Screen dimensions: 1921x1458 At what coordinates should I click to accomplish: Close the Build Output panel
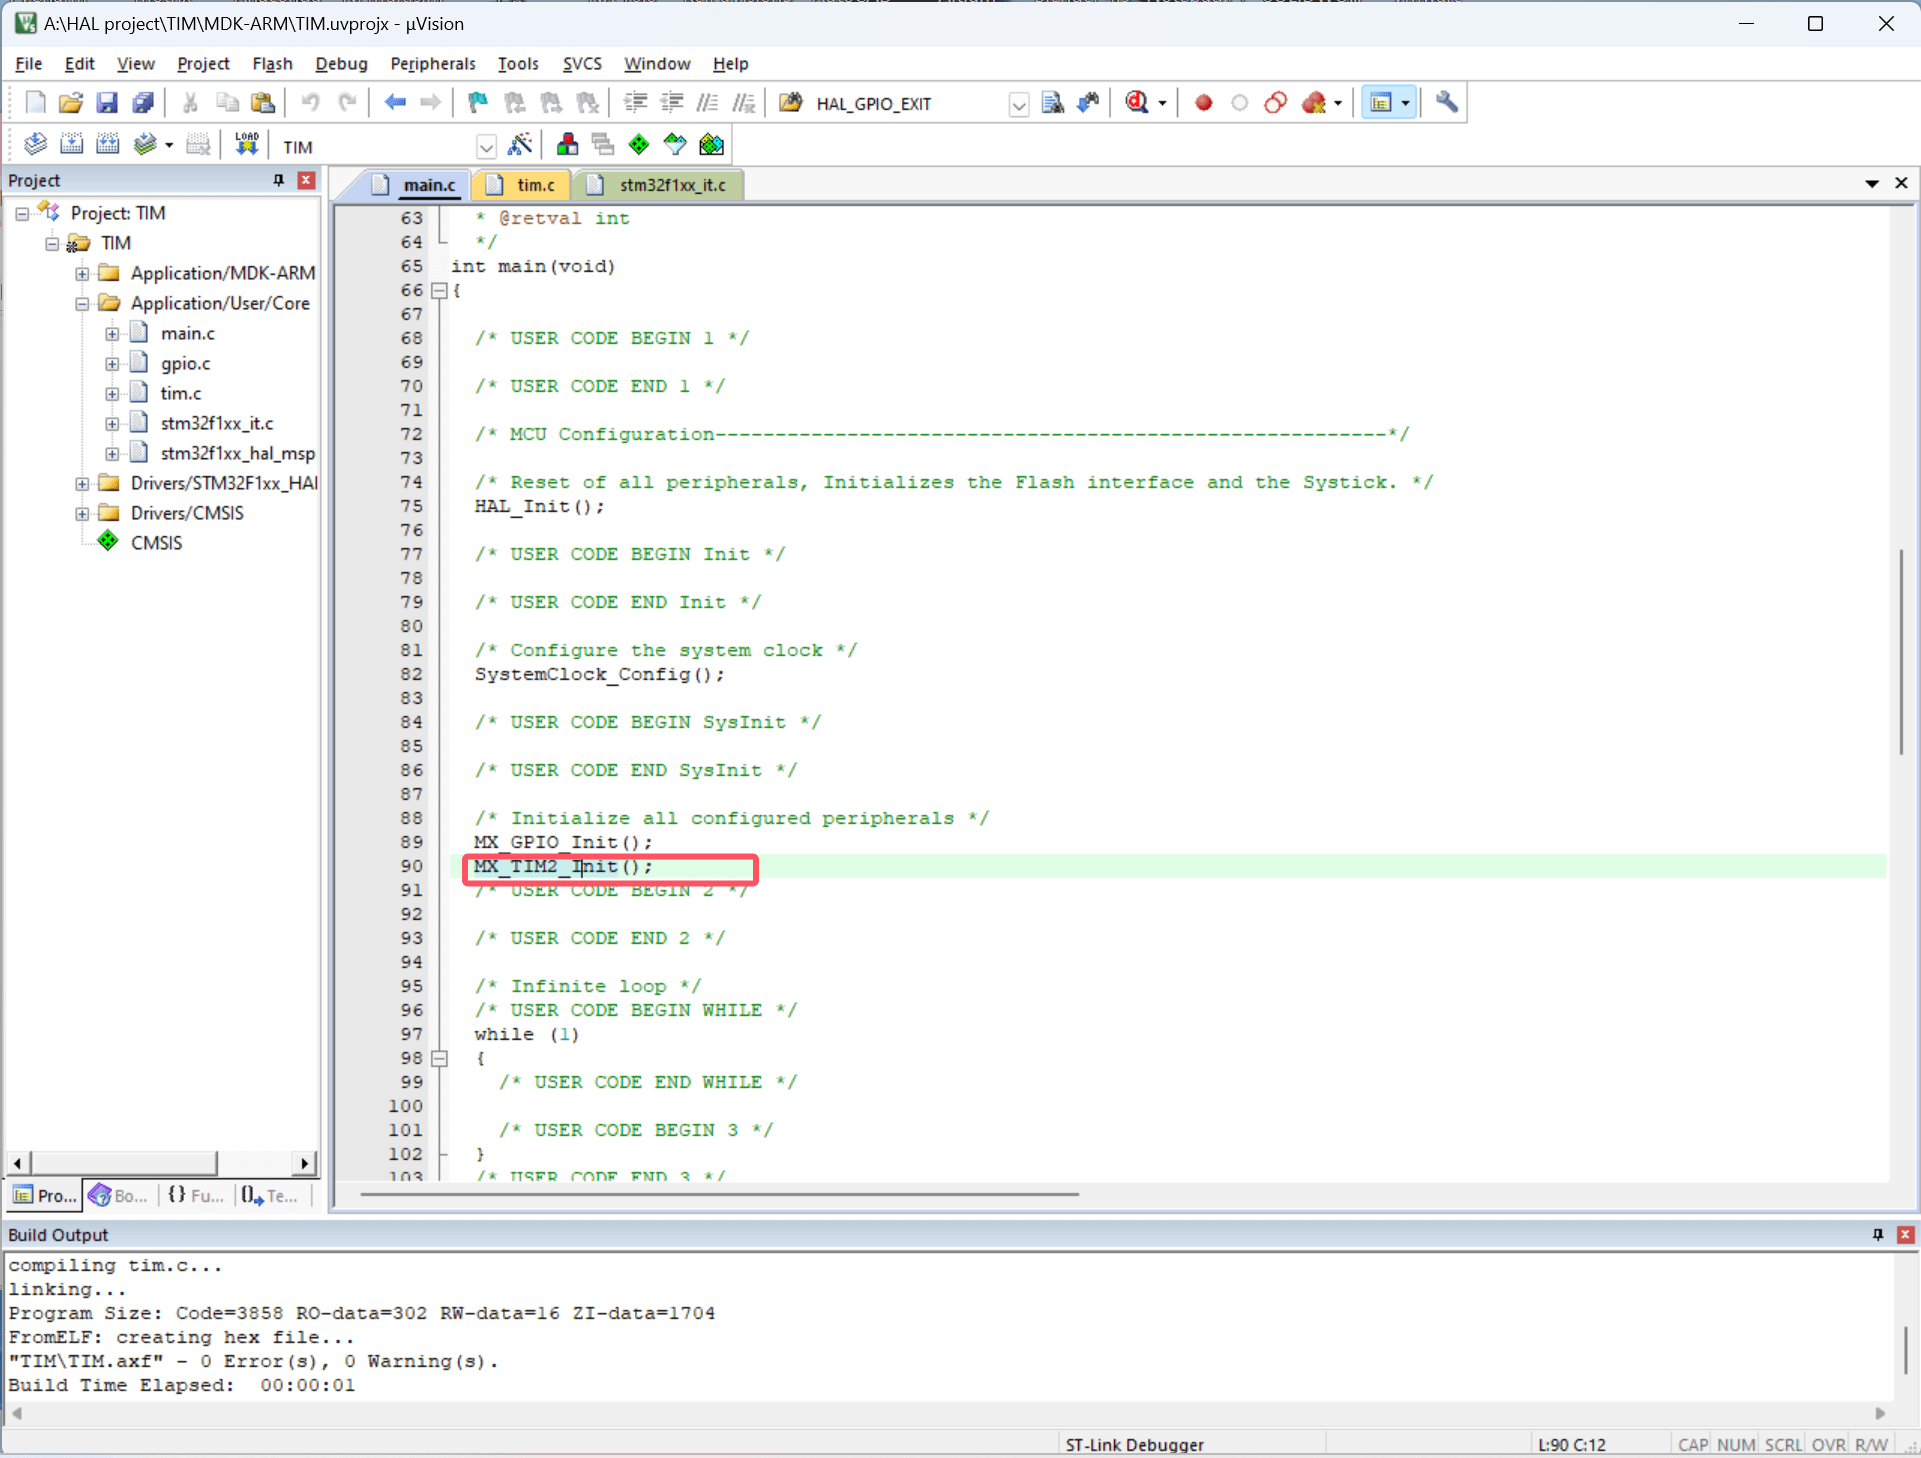click(x=1906, y=1235)
